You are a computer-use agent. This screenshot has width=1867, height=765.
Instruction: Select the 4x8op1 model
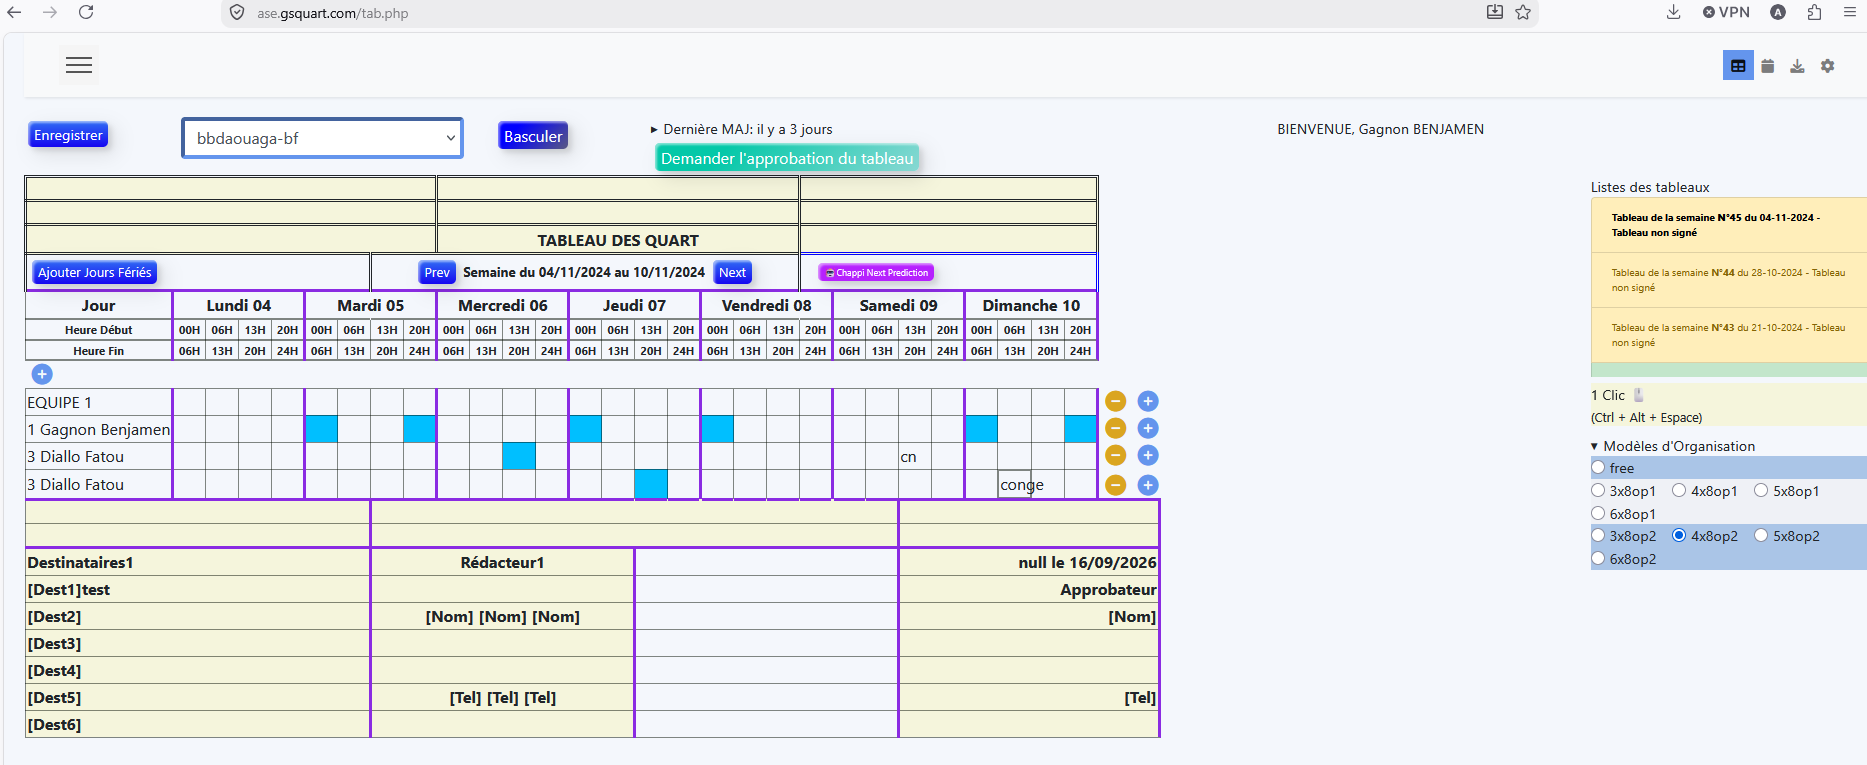tap(1680, 491)
